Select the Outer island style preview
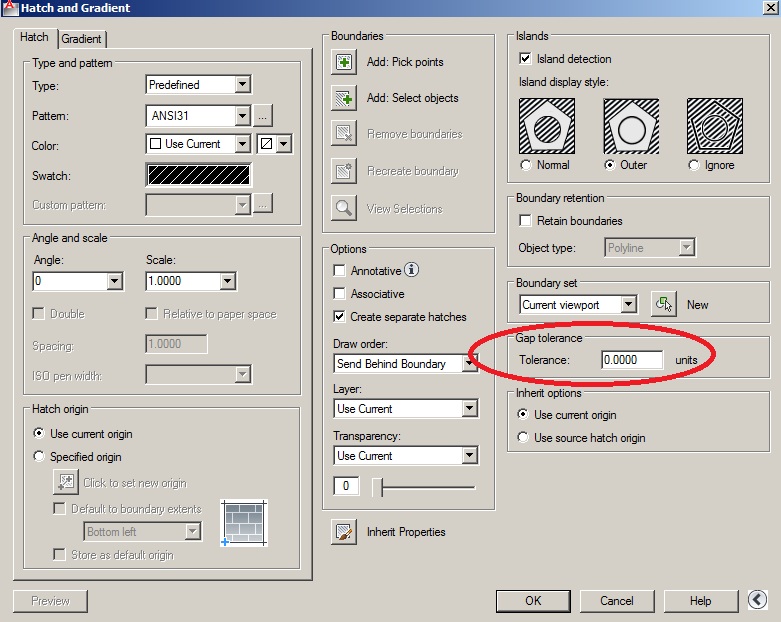 coord(631,126)
